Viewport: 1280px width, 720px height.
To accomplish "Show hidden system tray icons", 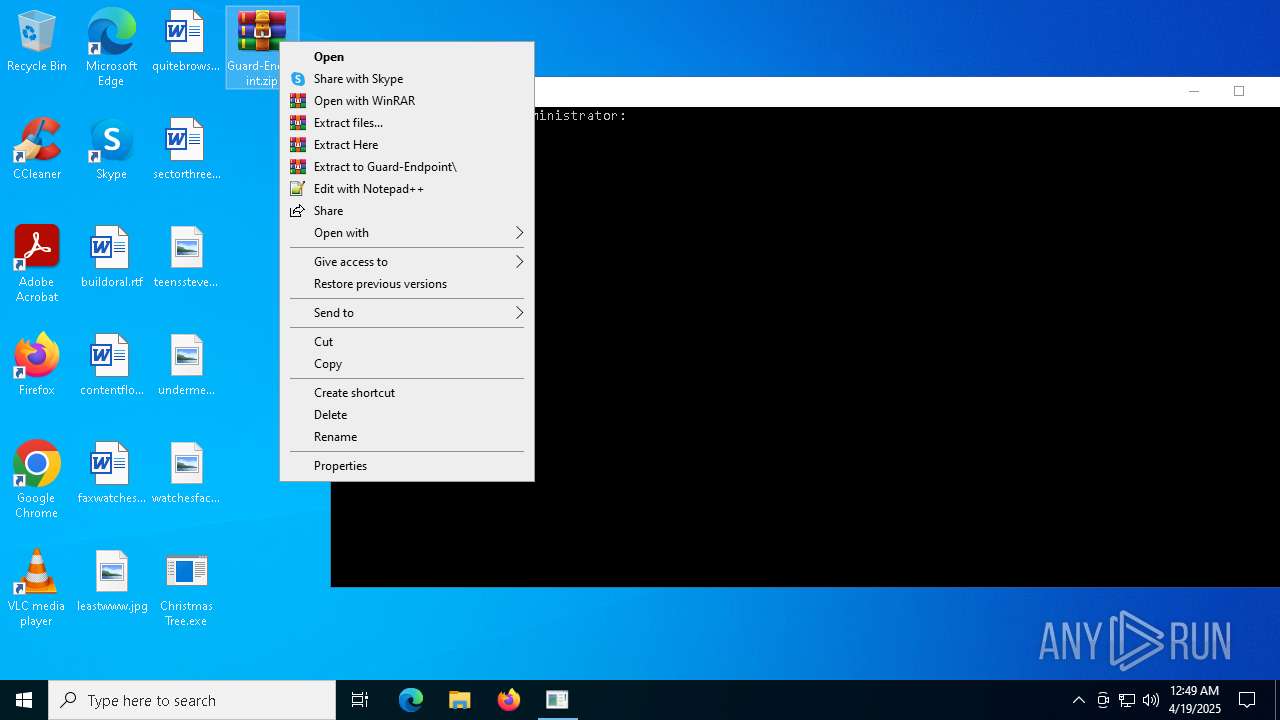I will click(x=1078, y=700).
